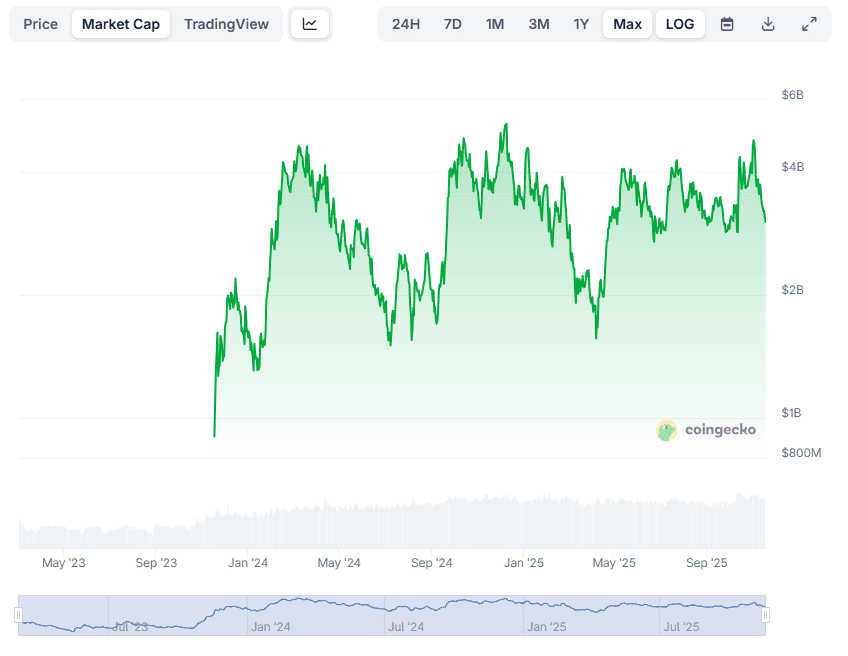Grab the right range navigator handle
The height and width of the screenshot is (656, 848).
tap(765, 615)
